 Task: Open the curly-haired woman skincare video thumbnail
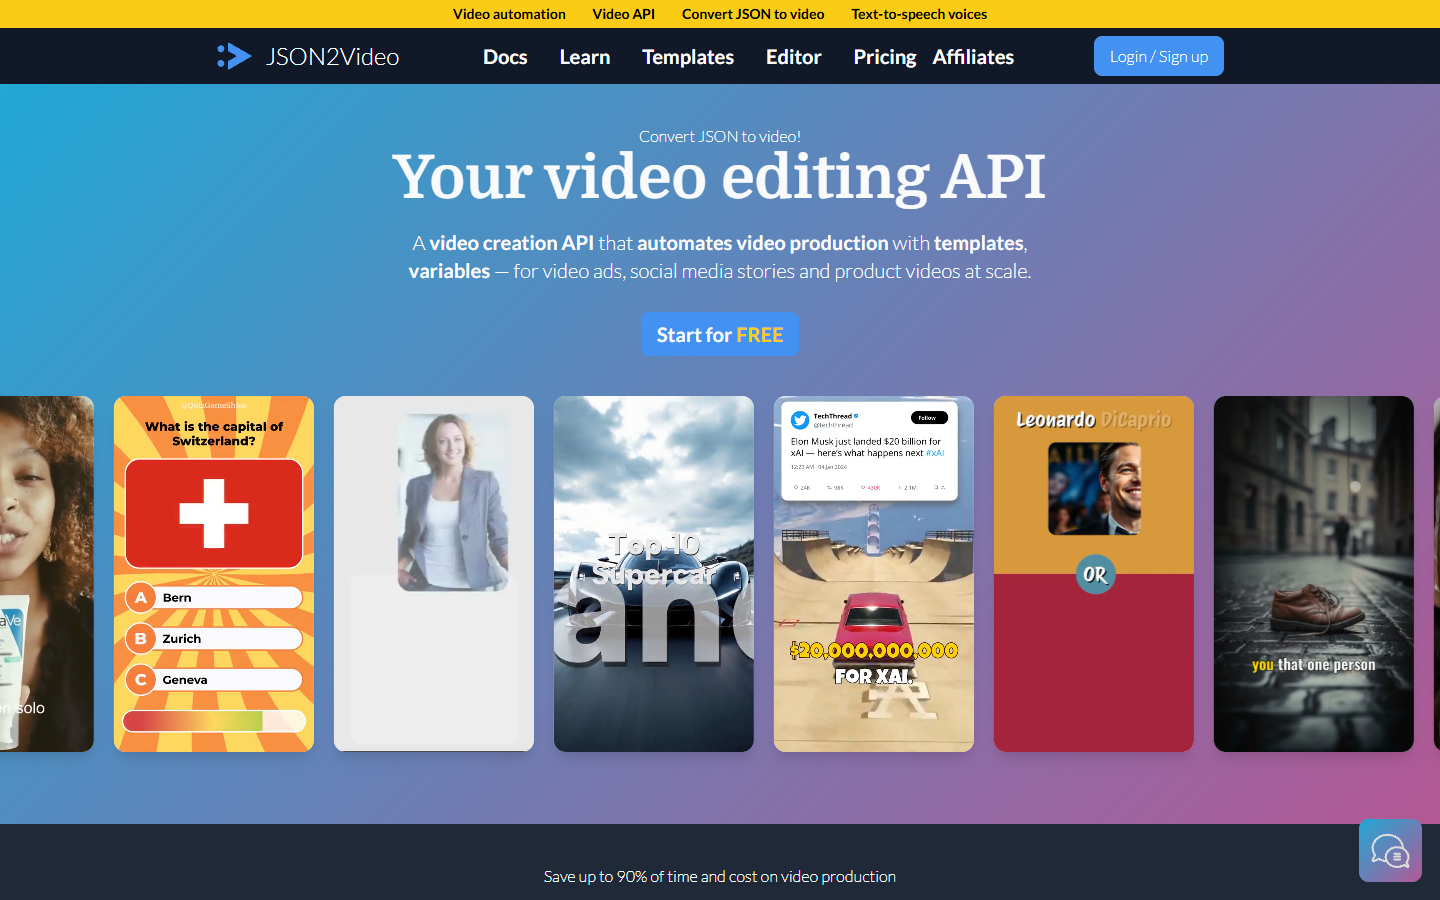(x=47, y=574)
